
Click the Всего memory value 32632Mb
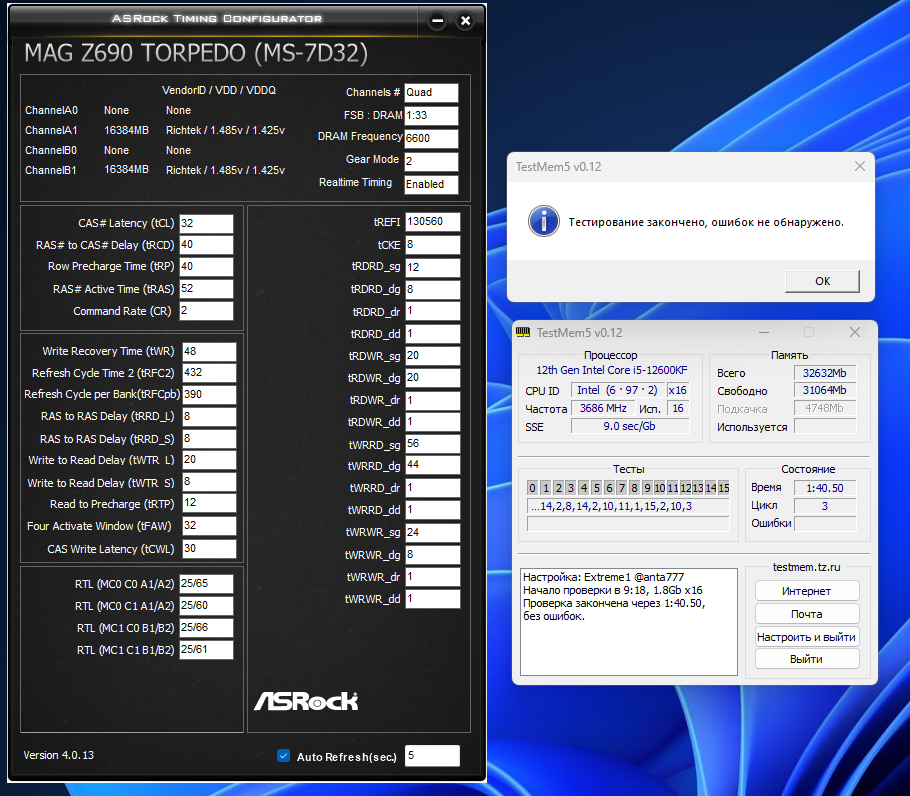tap(825, 373)
